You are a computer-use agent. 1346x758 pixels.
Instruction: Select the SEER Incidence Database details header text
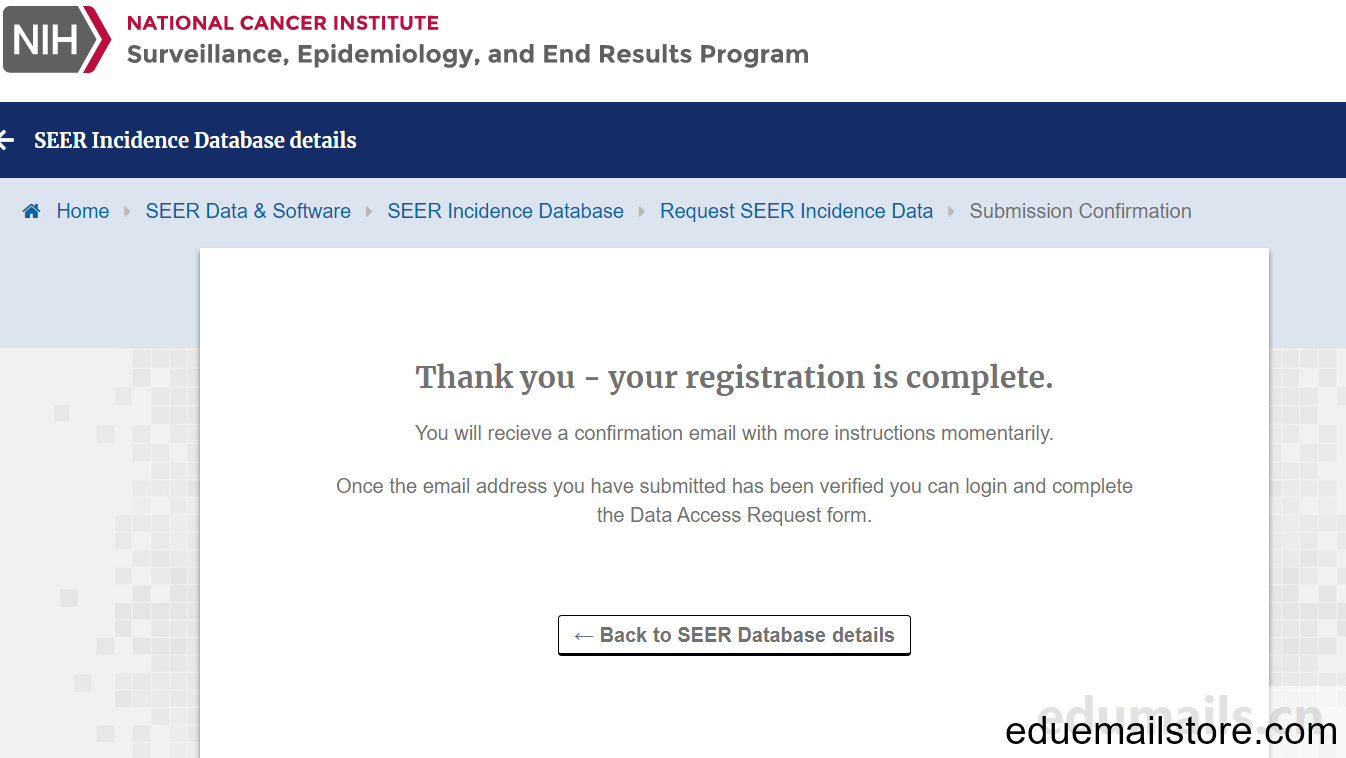(x=195, y=140)
